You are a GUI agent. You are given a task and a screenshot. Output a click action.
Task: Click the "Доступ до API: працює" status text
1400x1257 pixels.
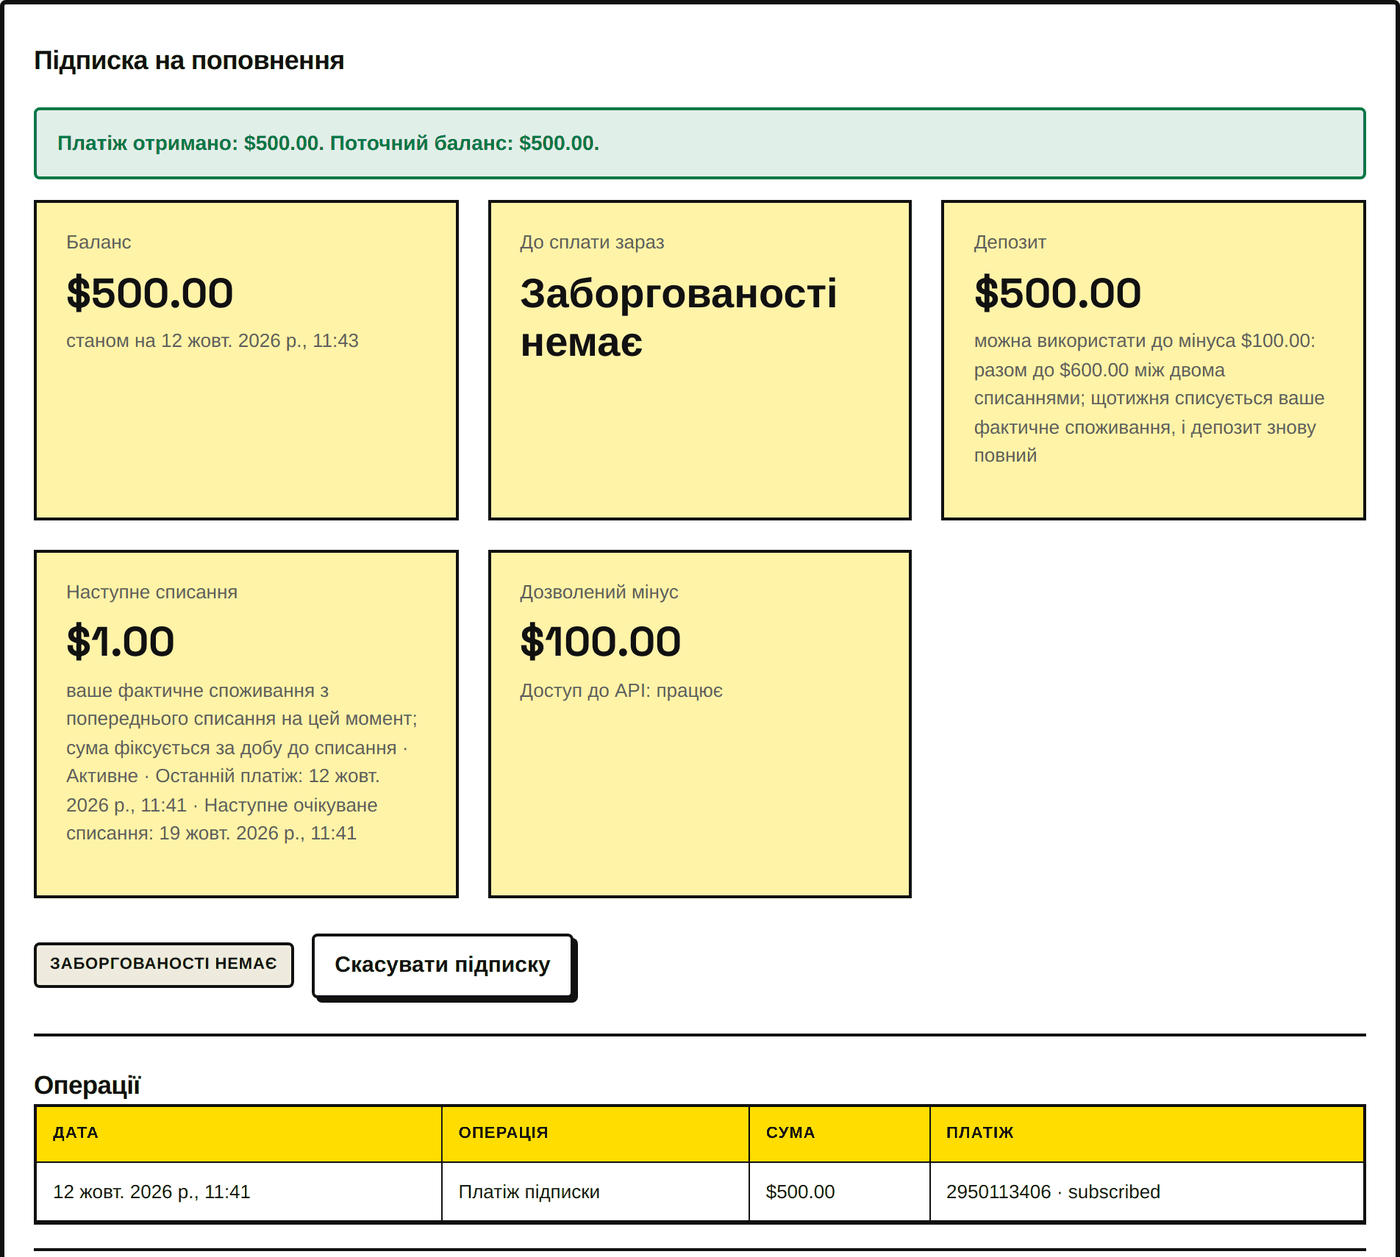point(621,691)
